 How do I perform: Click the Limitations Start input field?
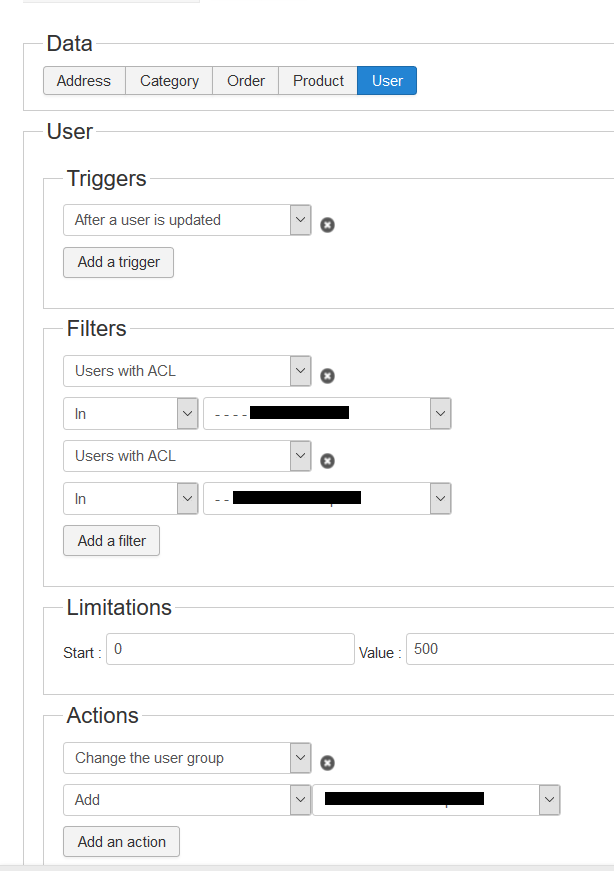point(230,649)
